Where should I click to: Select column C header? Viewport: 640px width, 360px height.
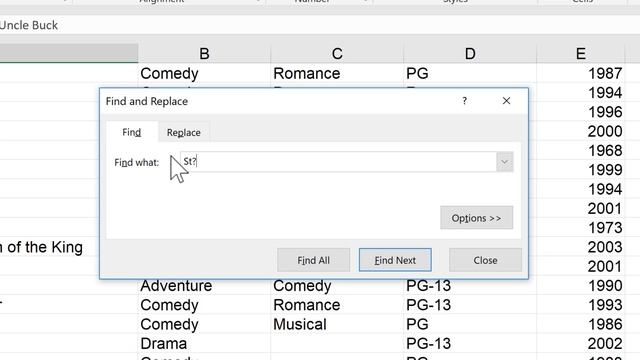tap(337, 53)
